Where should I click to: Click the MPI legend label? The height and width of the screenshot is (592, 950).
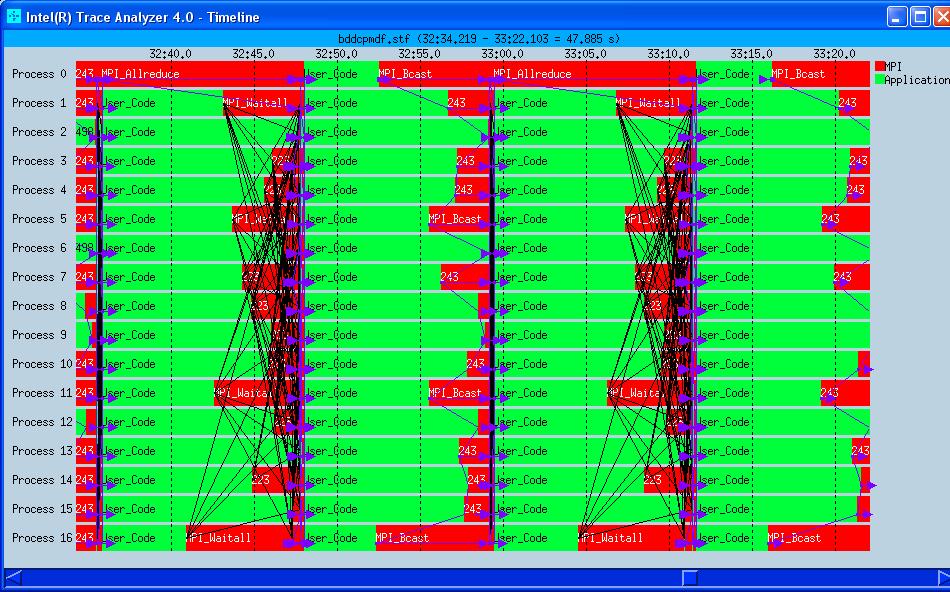893,67
